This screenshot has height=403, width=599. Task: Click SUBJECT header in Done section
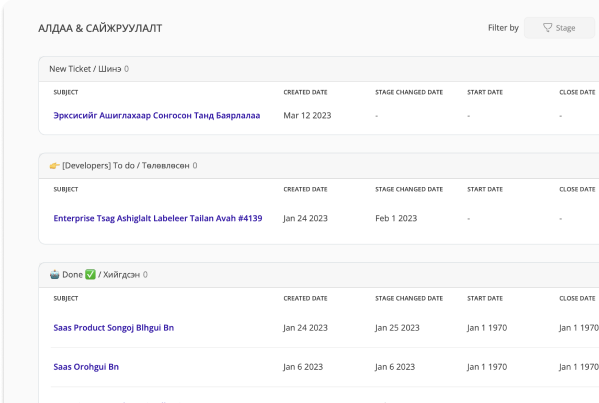coord(66,299)
